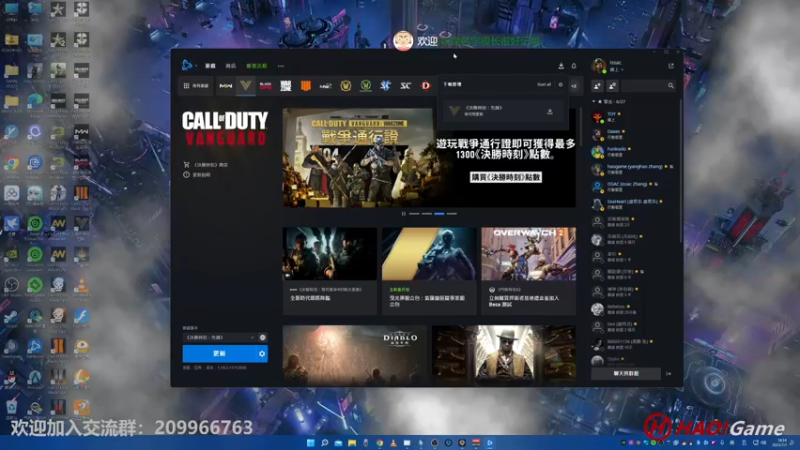Open the patch notes link
The height and width of the screenshot is (450, 800).
click(197, 174)
